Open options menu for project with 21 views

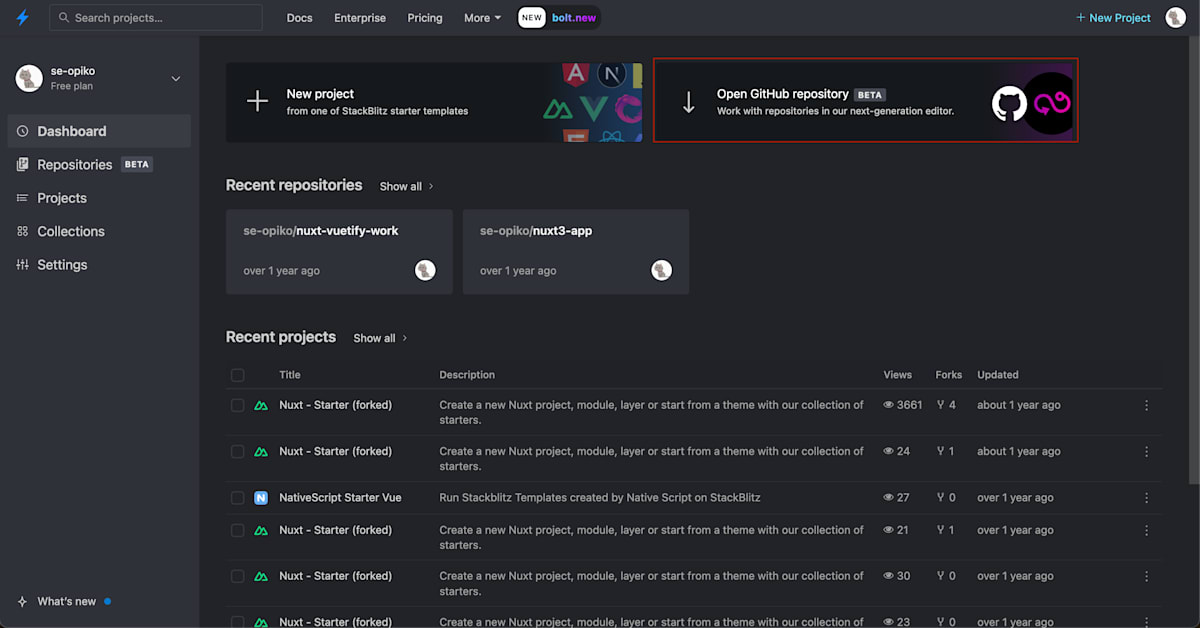1146,530
